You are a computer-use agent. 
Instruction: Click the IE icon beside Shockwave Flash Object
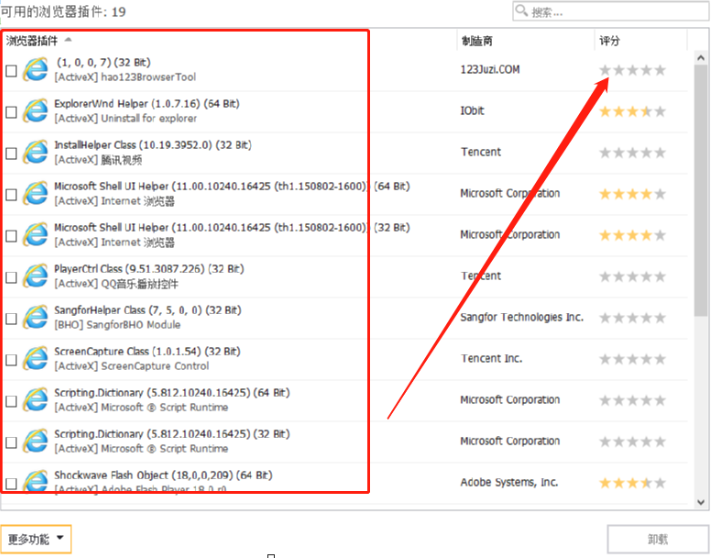pos(36,481)
